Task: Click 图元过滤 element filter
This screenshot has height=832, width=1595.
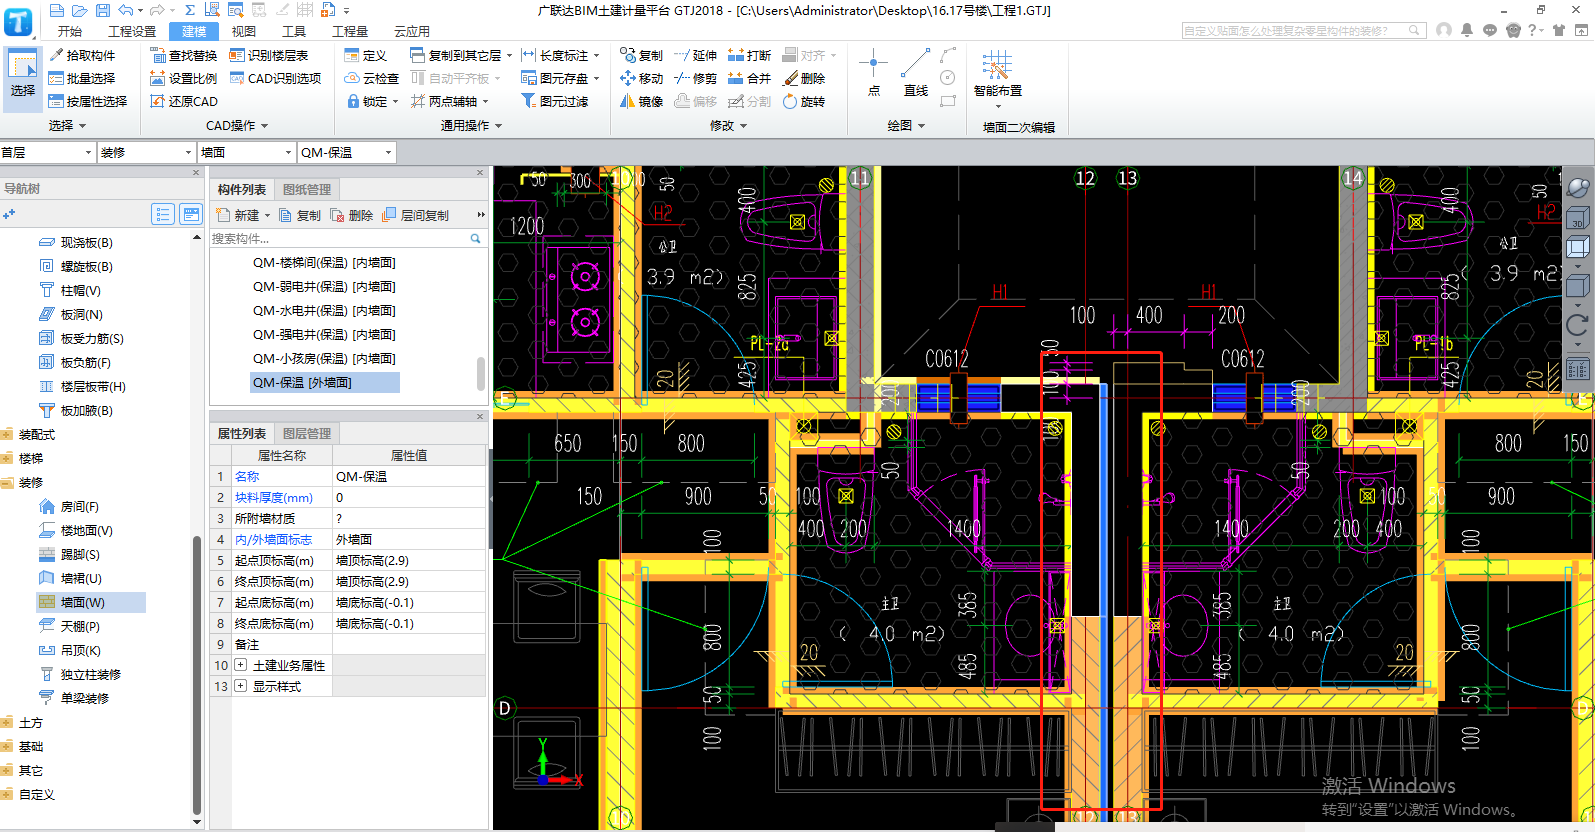Action: coord(555,101)
